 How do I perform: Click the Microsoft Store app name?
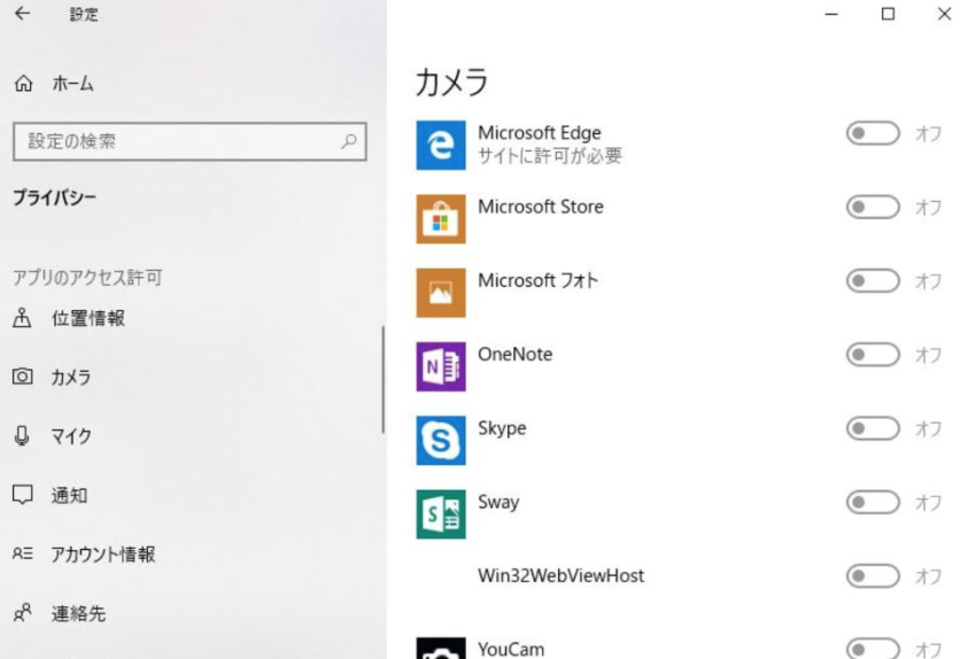click(x=541, y=207)
